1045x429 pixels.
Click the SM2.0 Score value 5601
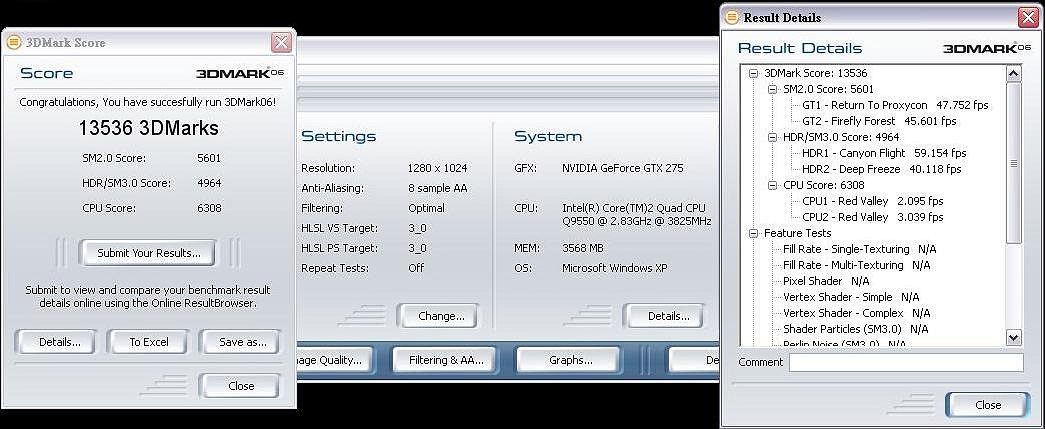209,158
